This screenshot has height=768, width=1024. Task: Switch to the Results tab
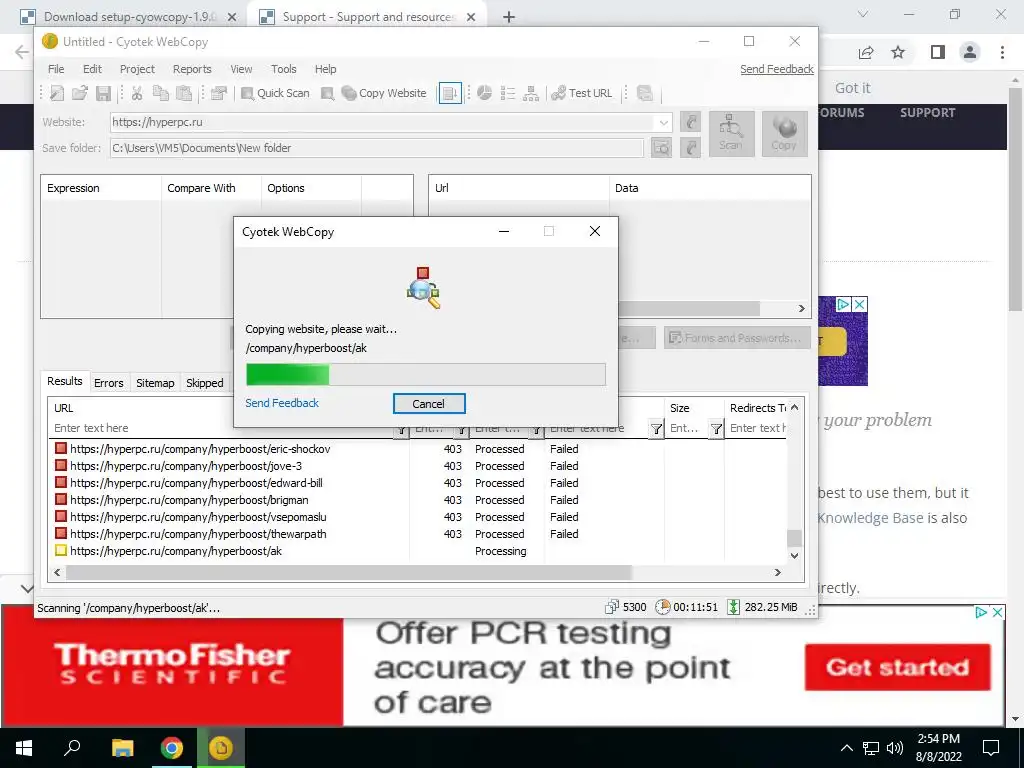65,381
